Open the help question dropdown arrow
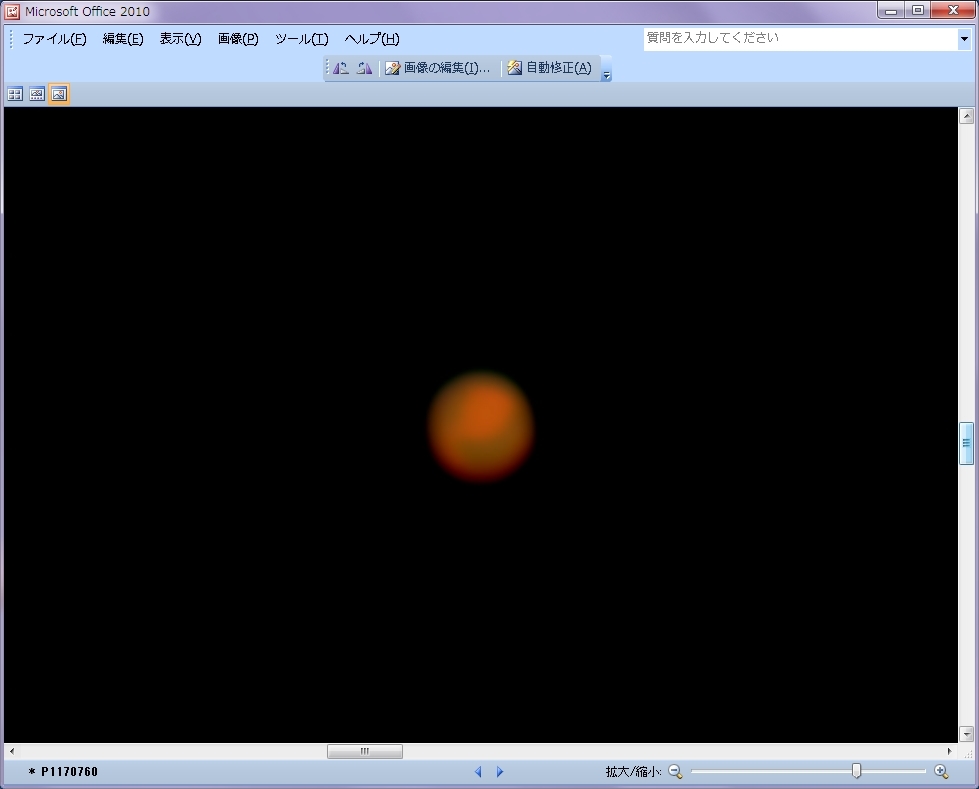The image size is (979, 789). point(965,39)
